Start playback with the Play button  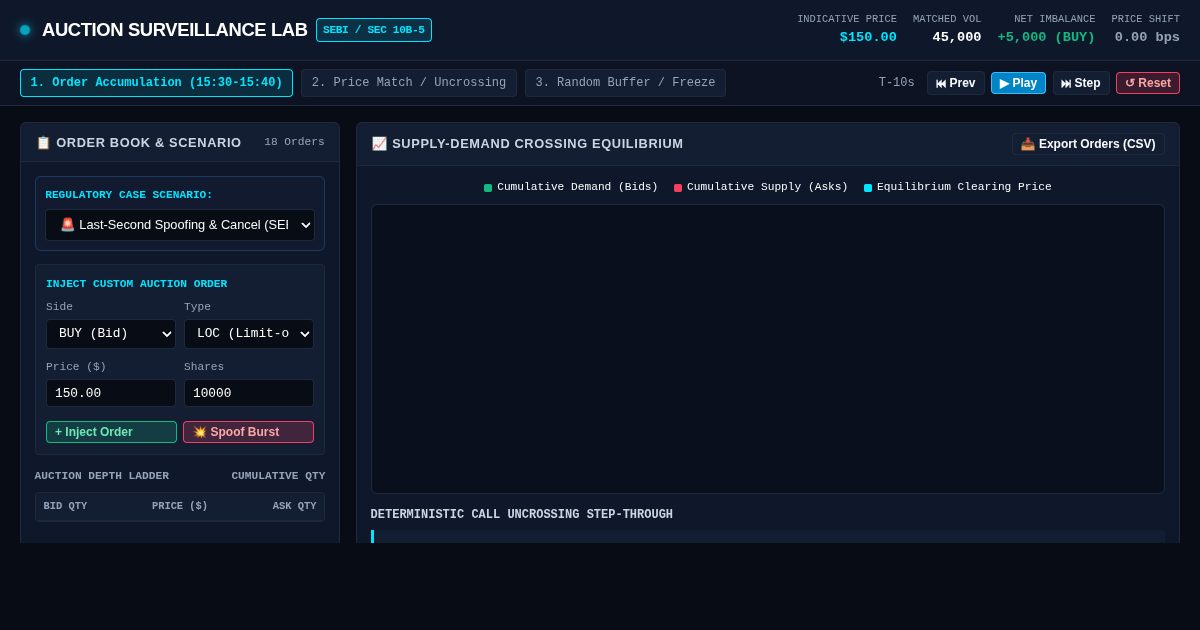(x=1018, y=83)
